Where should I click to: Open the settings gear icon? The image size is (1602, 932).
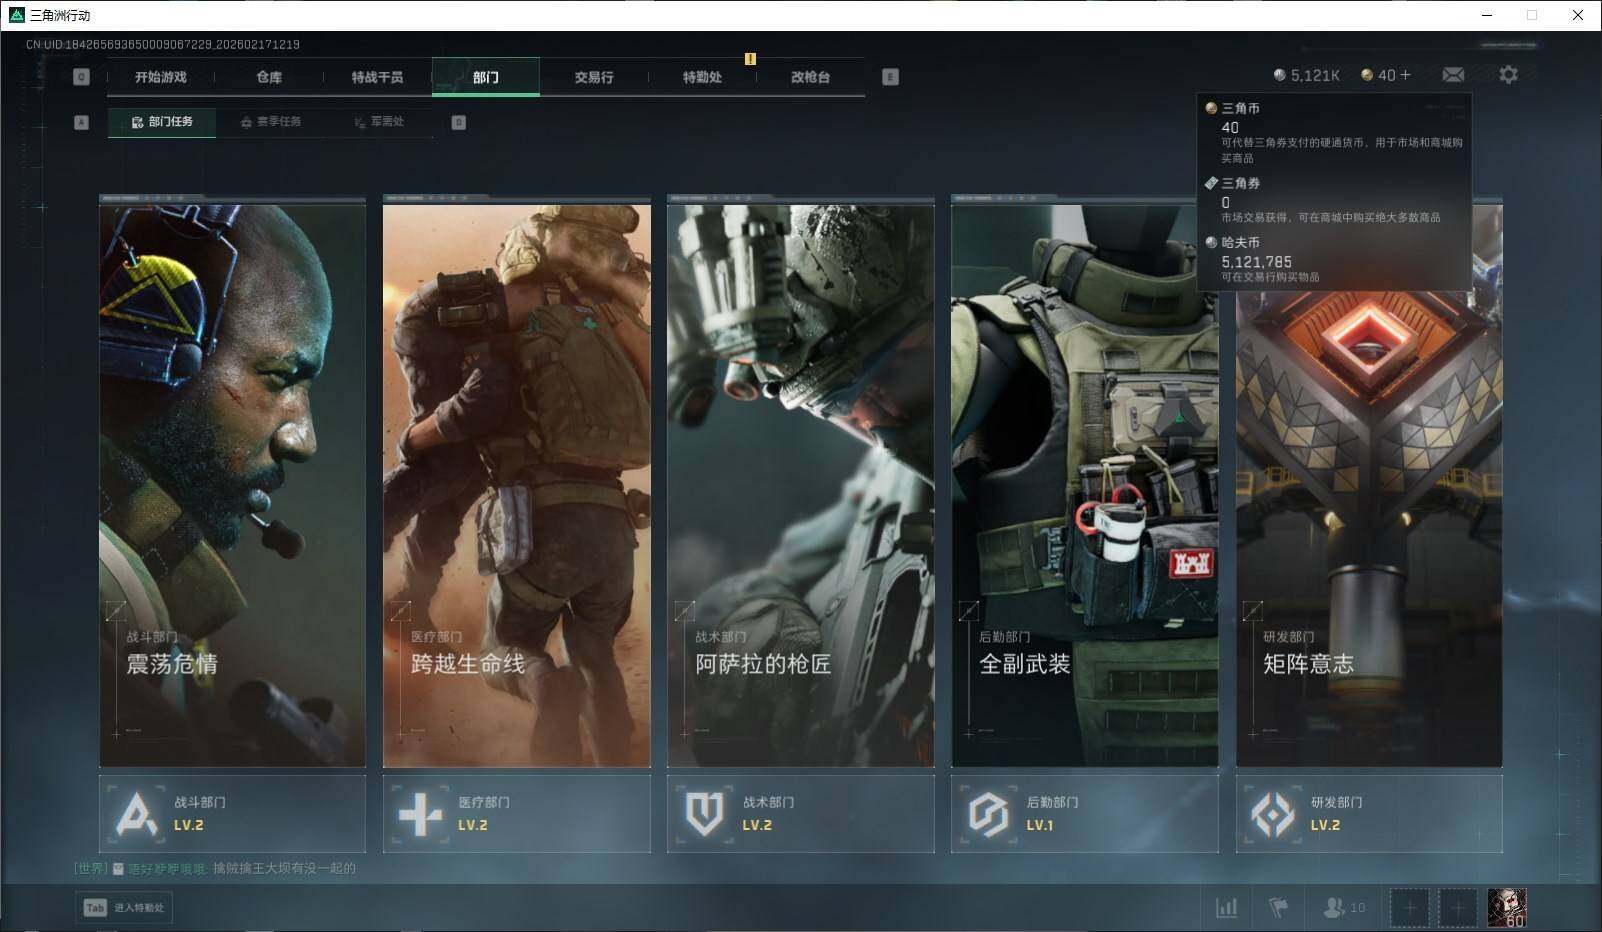pyautogui.click(x=1508, y=75)
